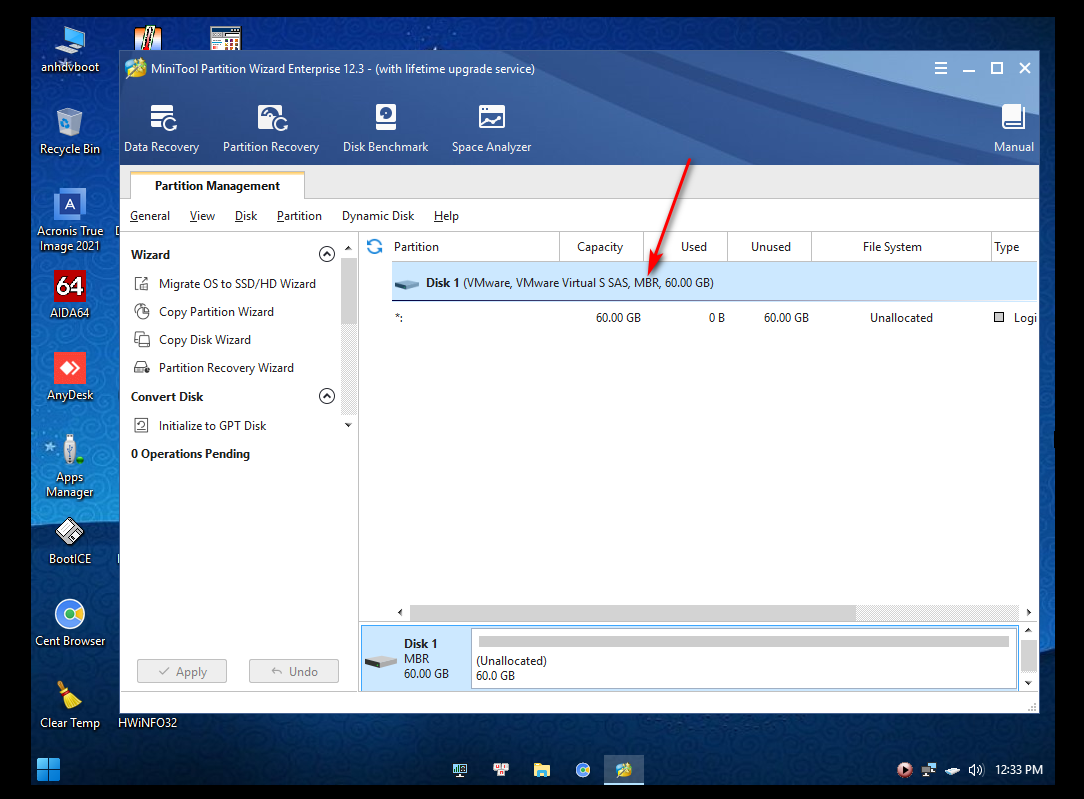Open the hamburger menu in the title bar
1084x799 pixels.
[x=940, y=68]
